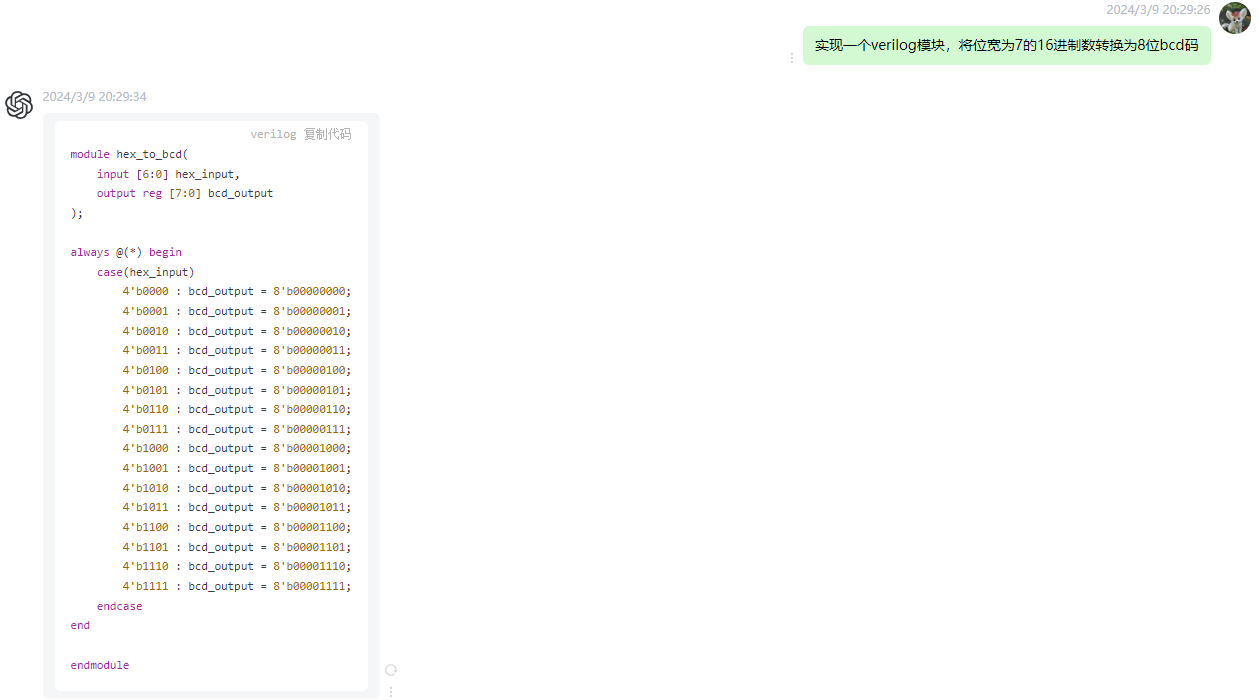Open three-dot menu beside the user message

pos(792,58)
